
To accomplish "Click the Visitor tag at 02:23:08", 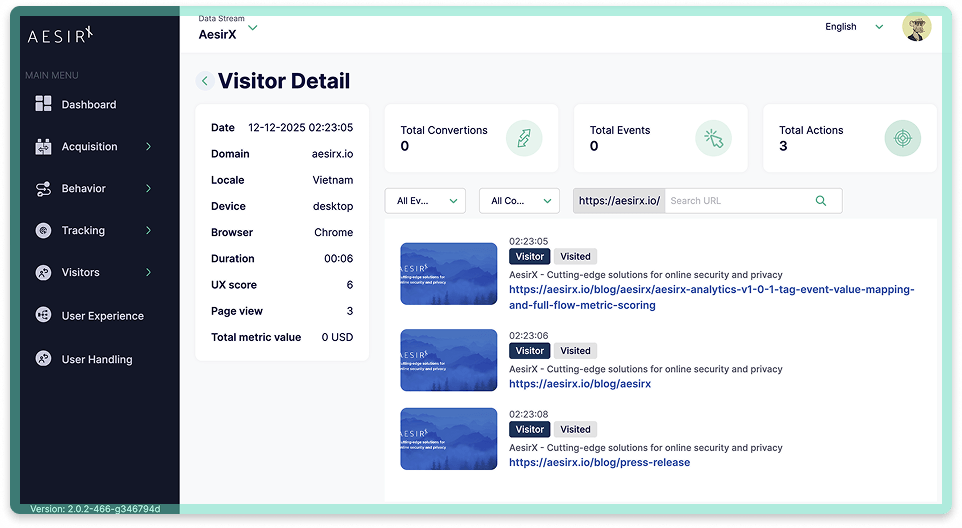I will point(529,429).
